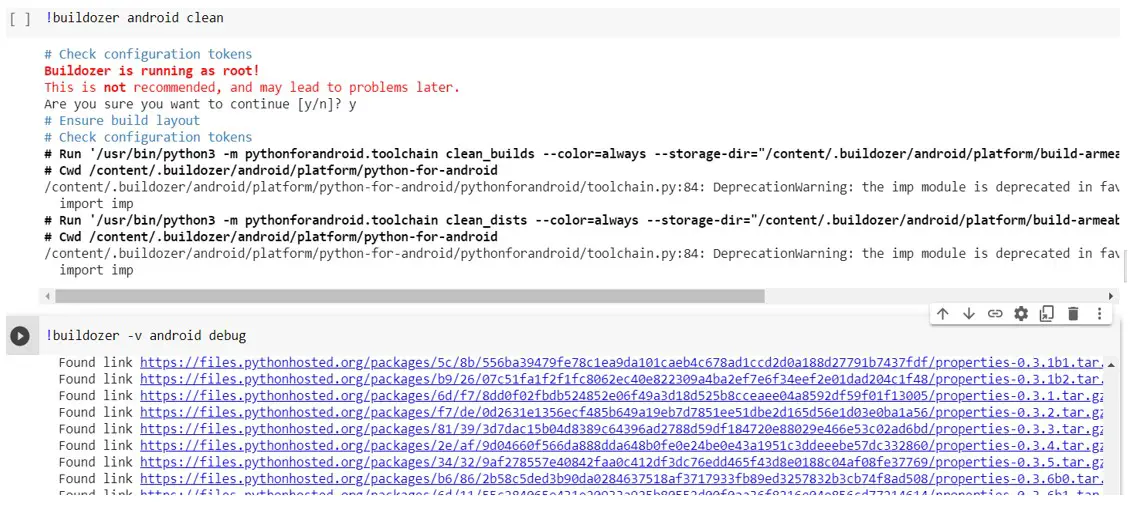This screenshot has width=1137, height=507.
Task: Open the properties-0.3.6b0 tar link
Action: point(620,478)
